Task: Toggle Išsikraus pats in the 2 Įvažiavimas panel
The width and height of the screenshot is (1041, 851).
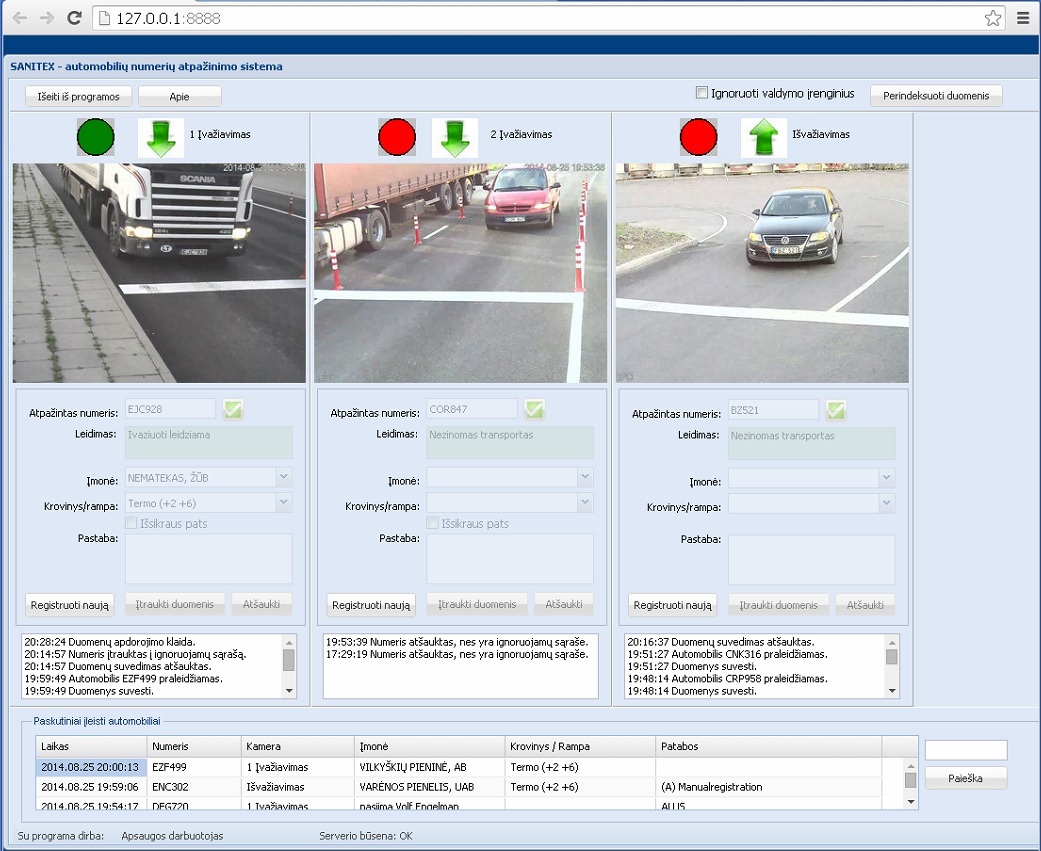Action: point(432,523)
